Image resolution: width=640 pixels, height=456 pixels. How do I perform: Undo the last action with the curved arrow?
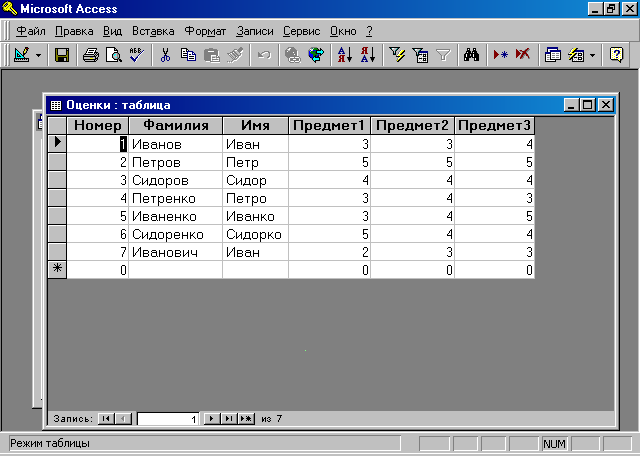pos(264,55)
